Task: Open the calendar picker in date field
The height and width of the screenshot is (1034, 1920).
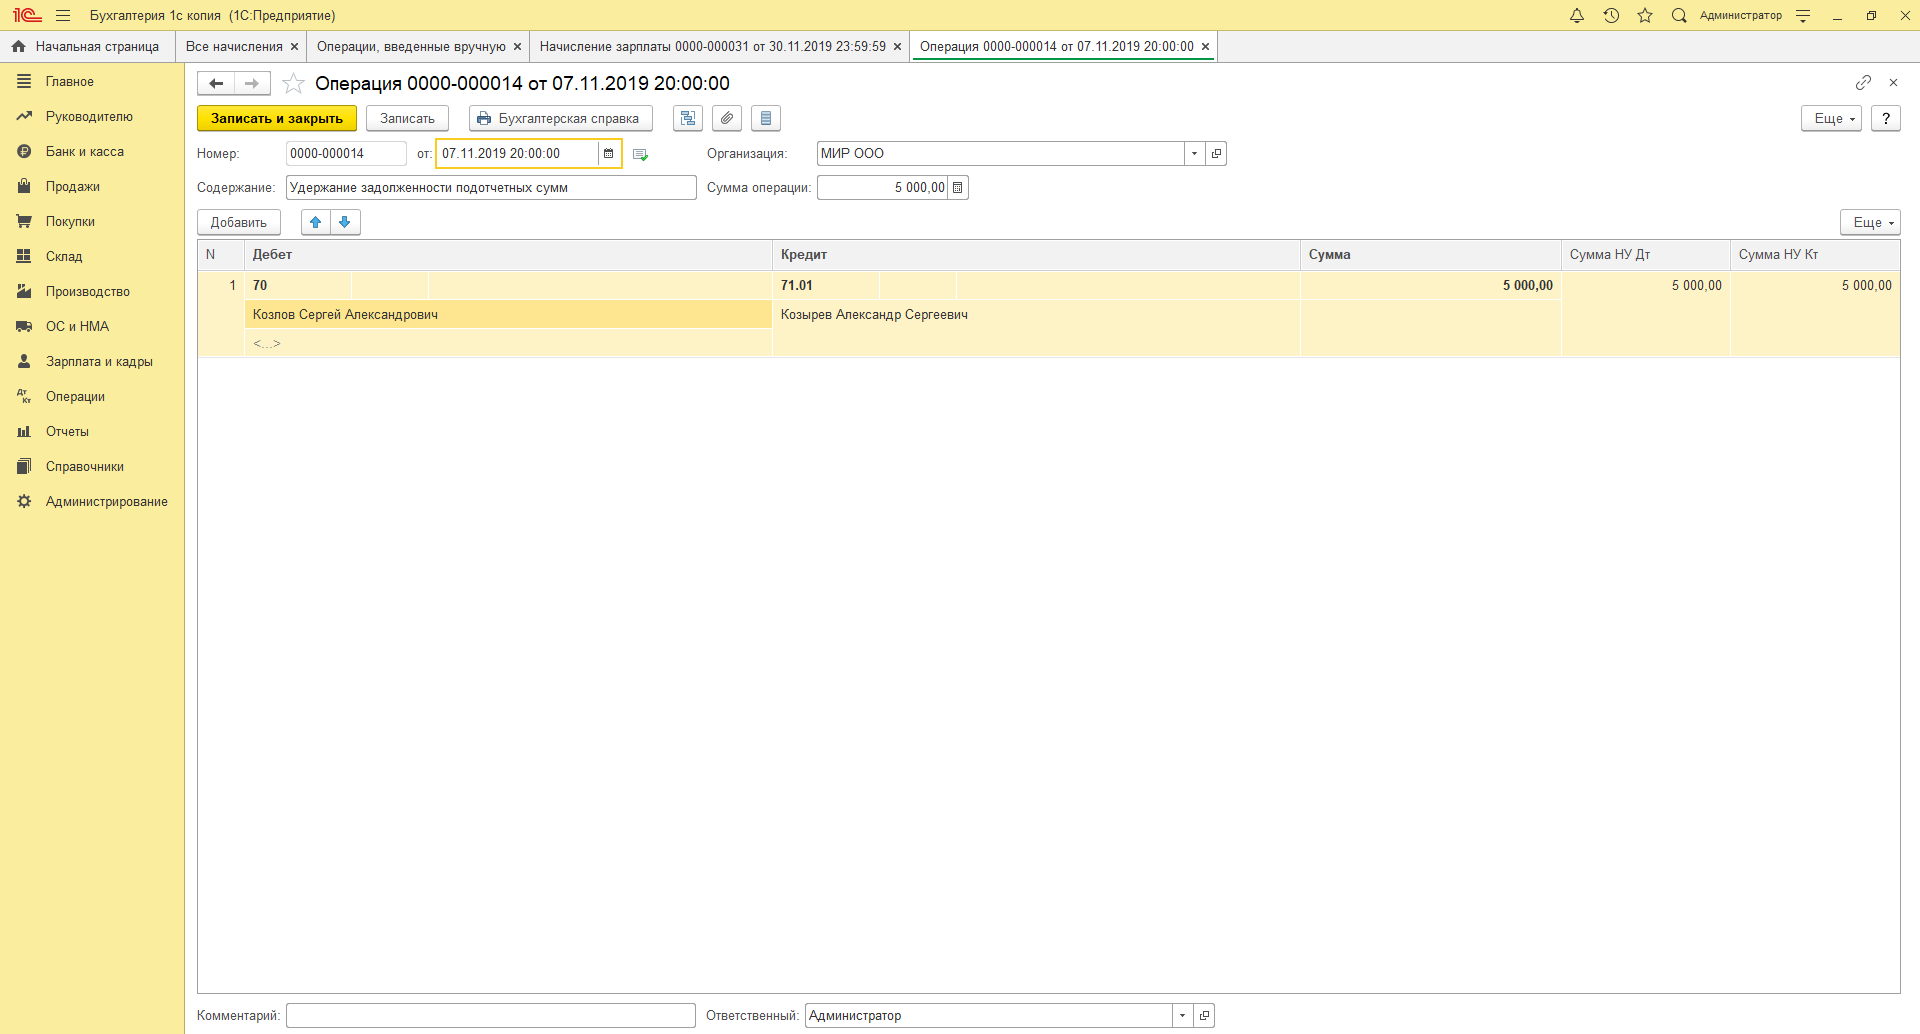Action: (x=608, y=153)
